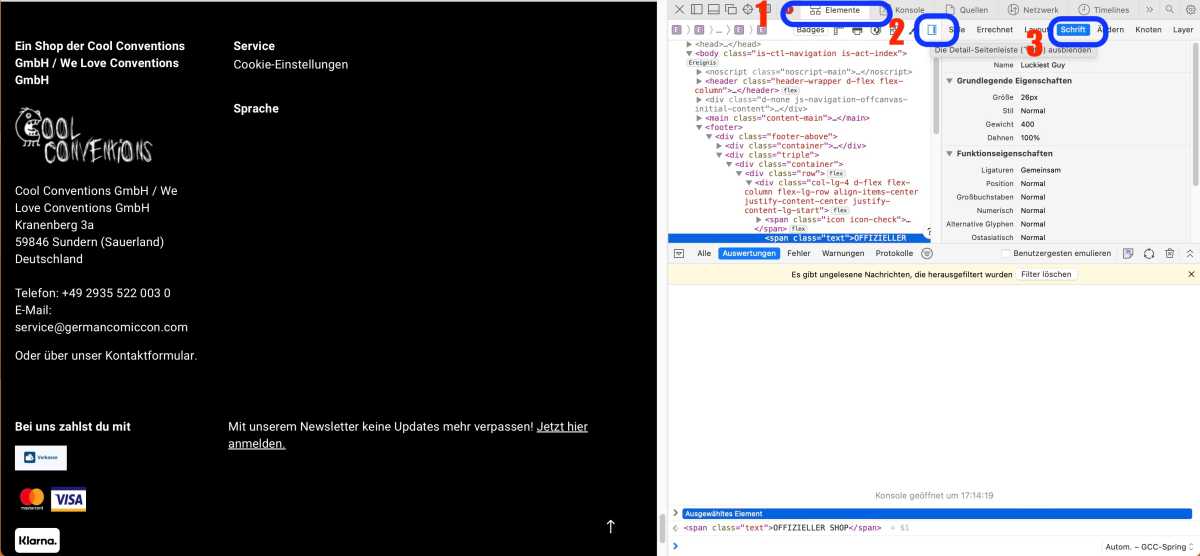The image size is (1200, 556).
Task: Open the inspector search magnifier
Action: pos(1169,9)
